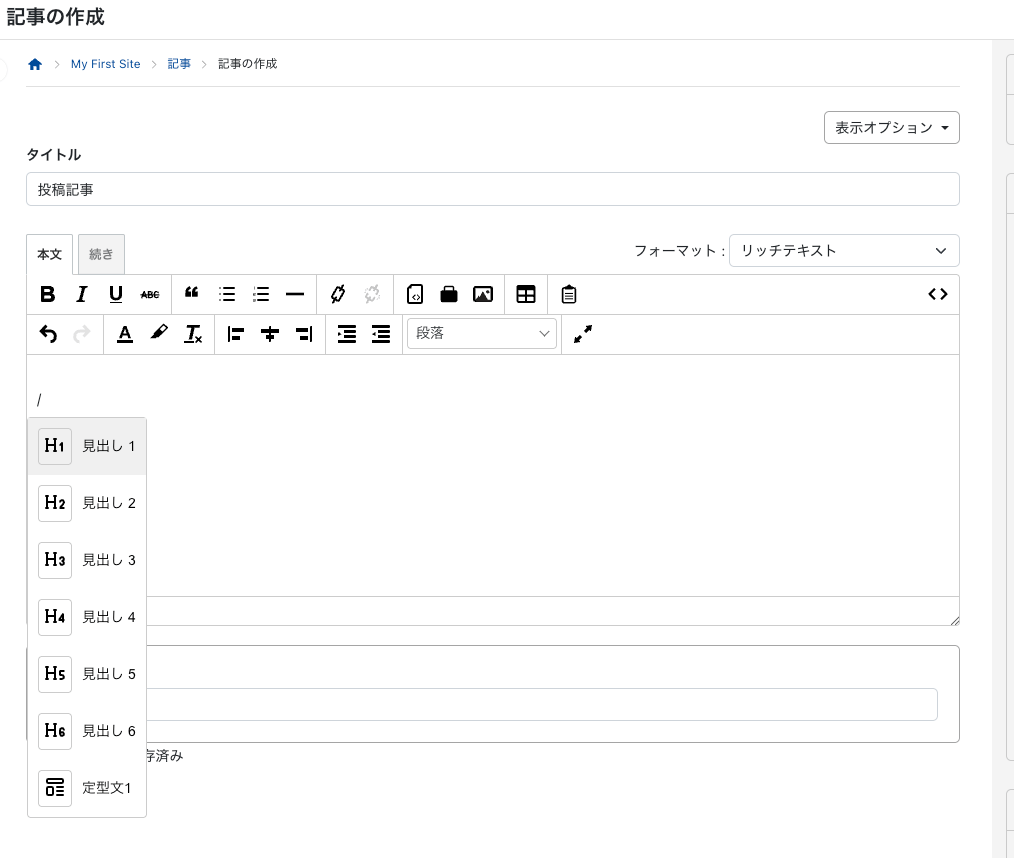The image size is (1014, 858).
Task: Insert a blockquote
Action: [x=191, y=295]
